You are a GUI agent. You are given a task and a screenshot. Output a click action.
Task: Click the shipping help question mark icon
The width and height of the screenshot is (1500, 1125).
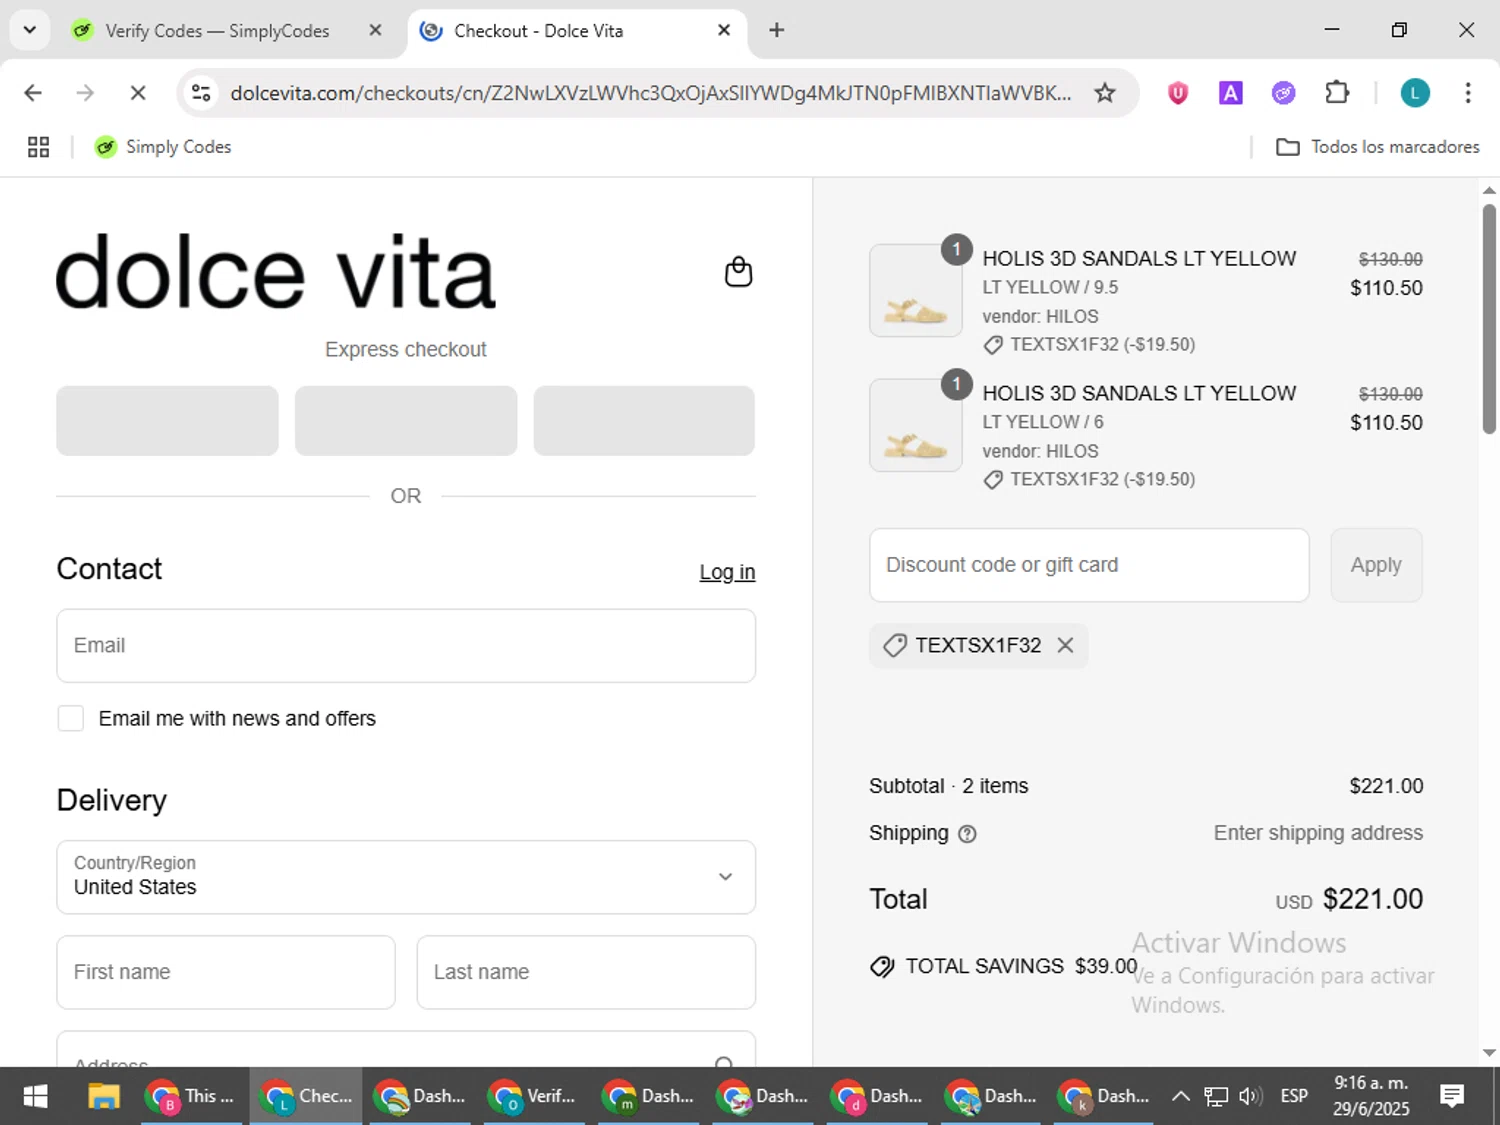[x=967, y=834]
